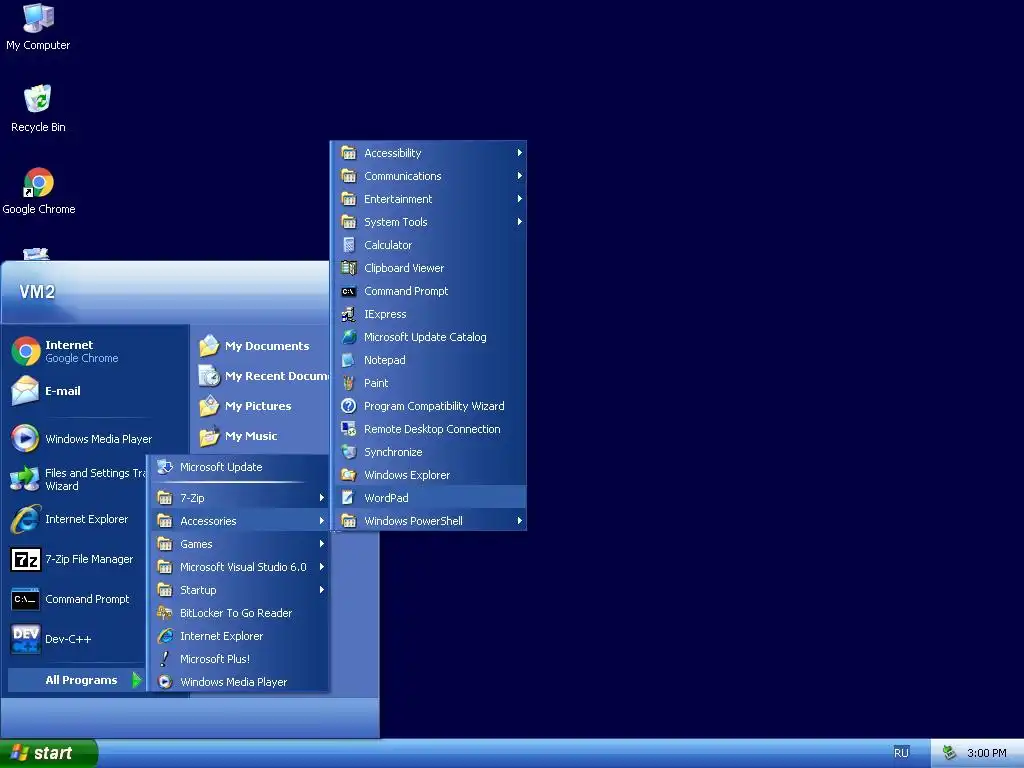Screen dimensions: 1024x768
Task: Click the system tray network icon
Action: (x=949, y=753)
